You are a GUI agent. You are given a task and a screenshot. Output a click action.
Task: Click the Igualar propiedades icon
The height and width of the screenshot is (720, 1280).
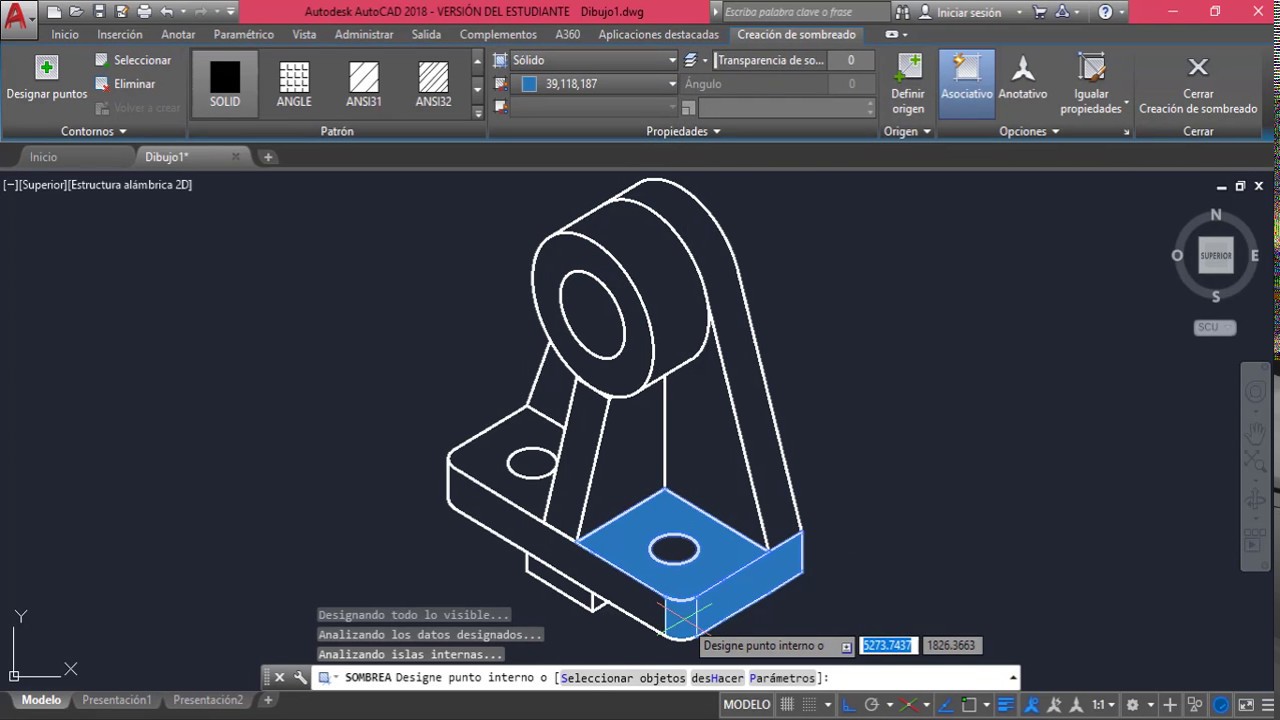(x=1092, y=68)
